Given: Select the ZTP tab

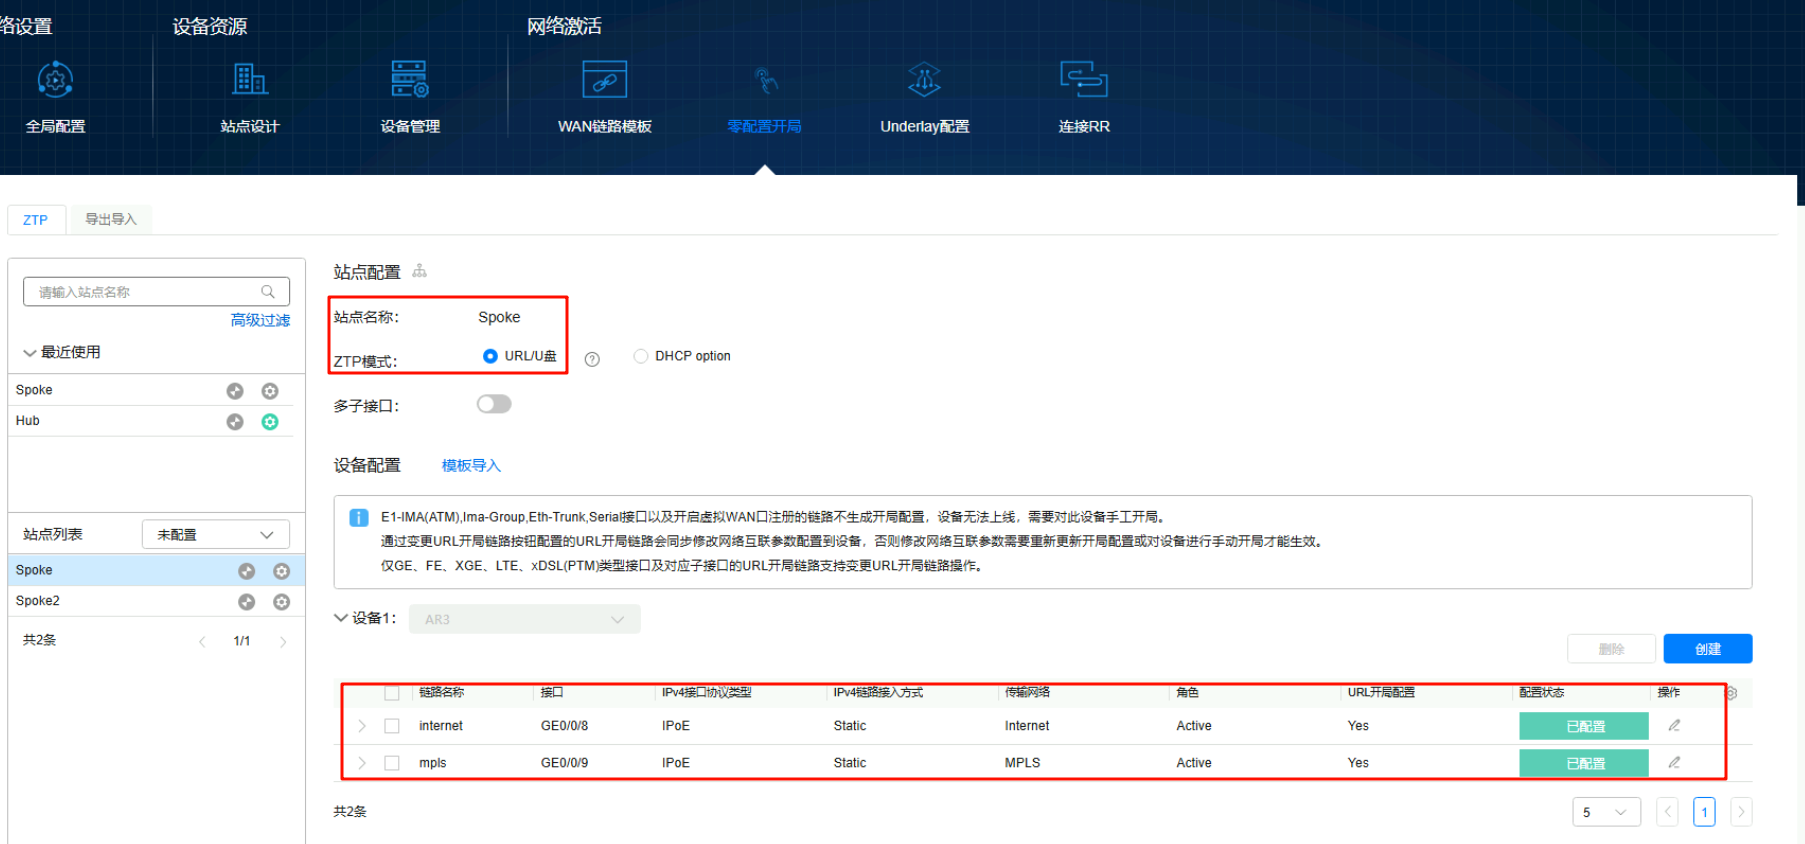Looking at the screenshot, I should tap(36, 219).
